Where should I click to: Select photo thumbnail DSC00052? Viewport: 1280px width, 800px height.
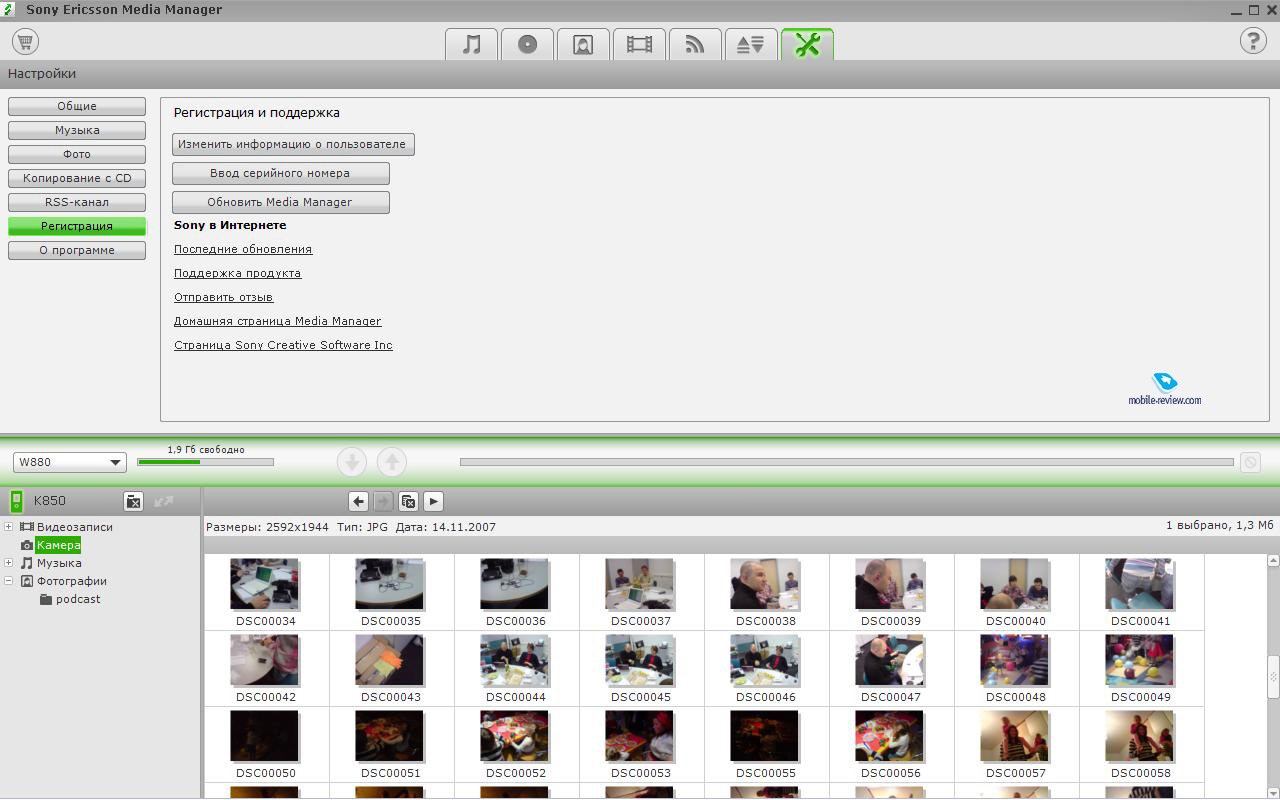(514, 736)
